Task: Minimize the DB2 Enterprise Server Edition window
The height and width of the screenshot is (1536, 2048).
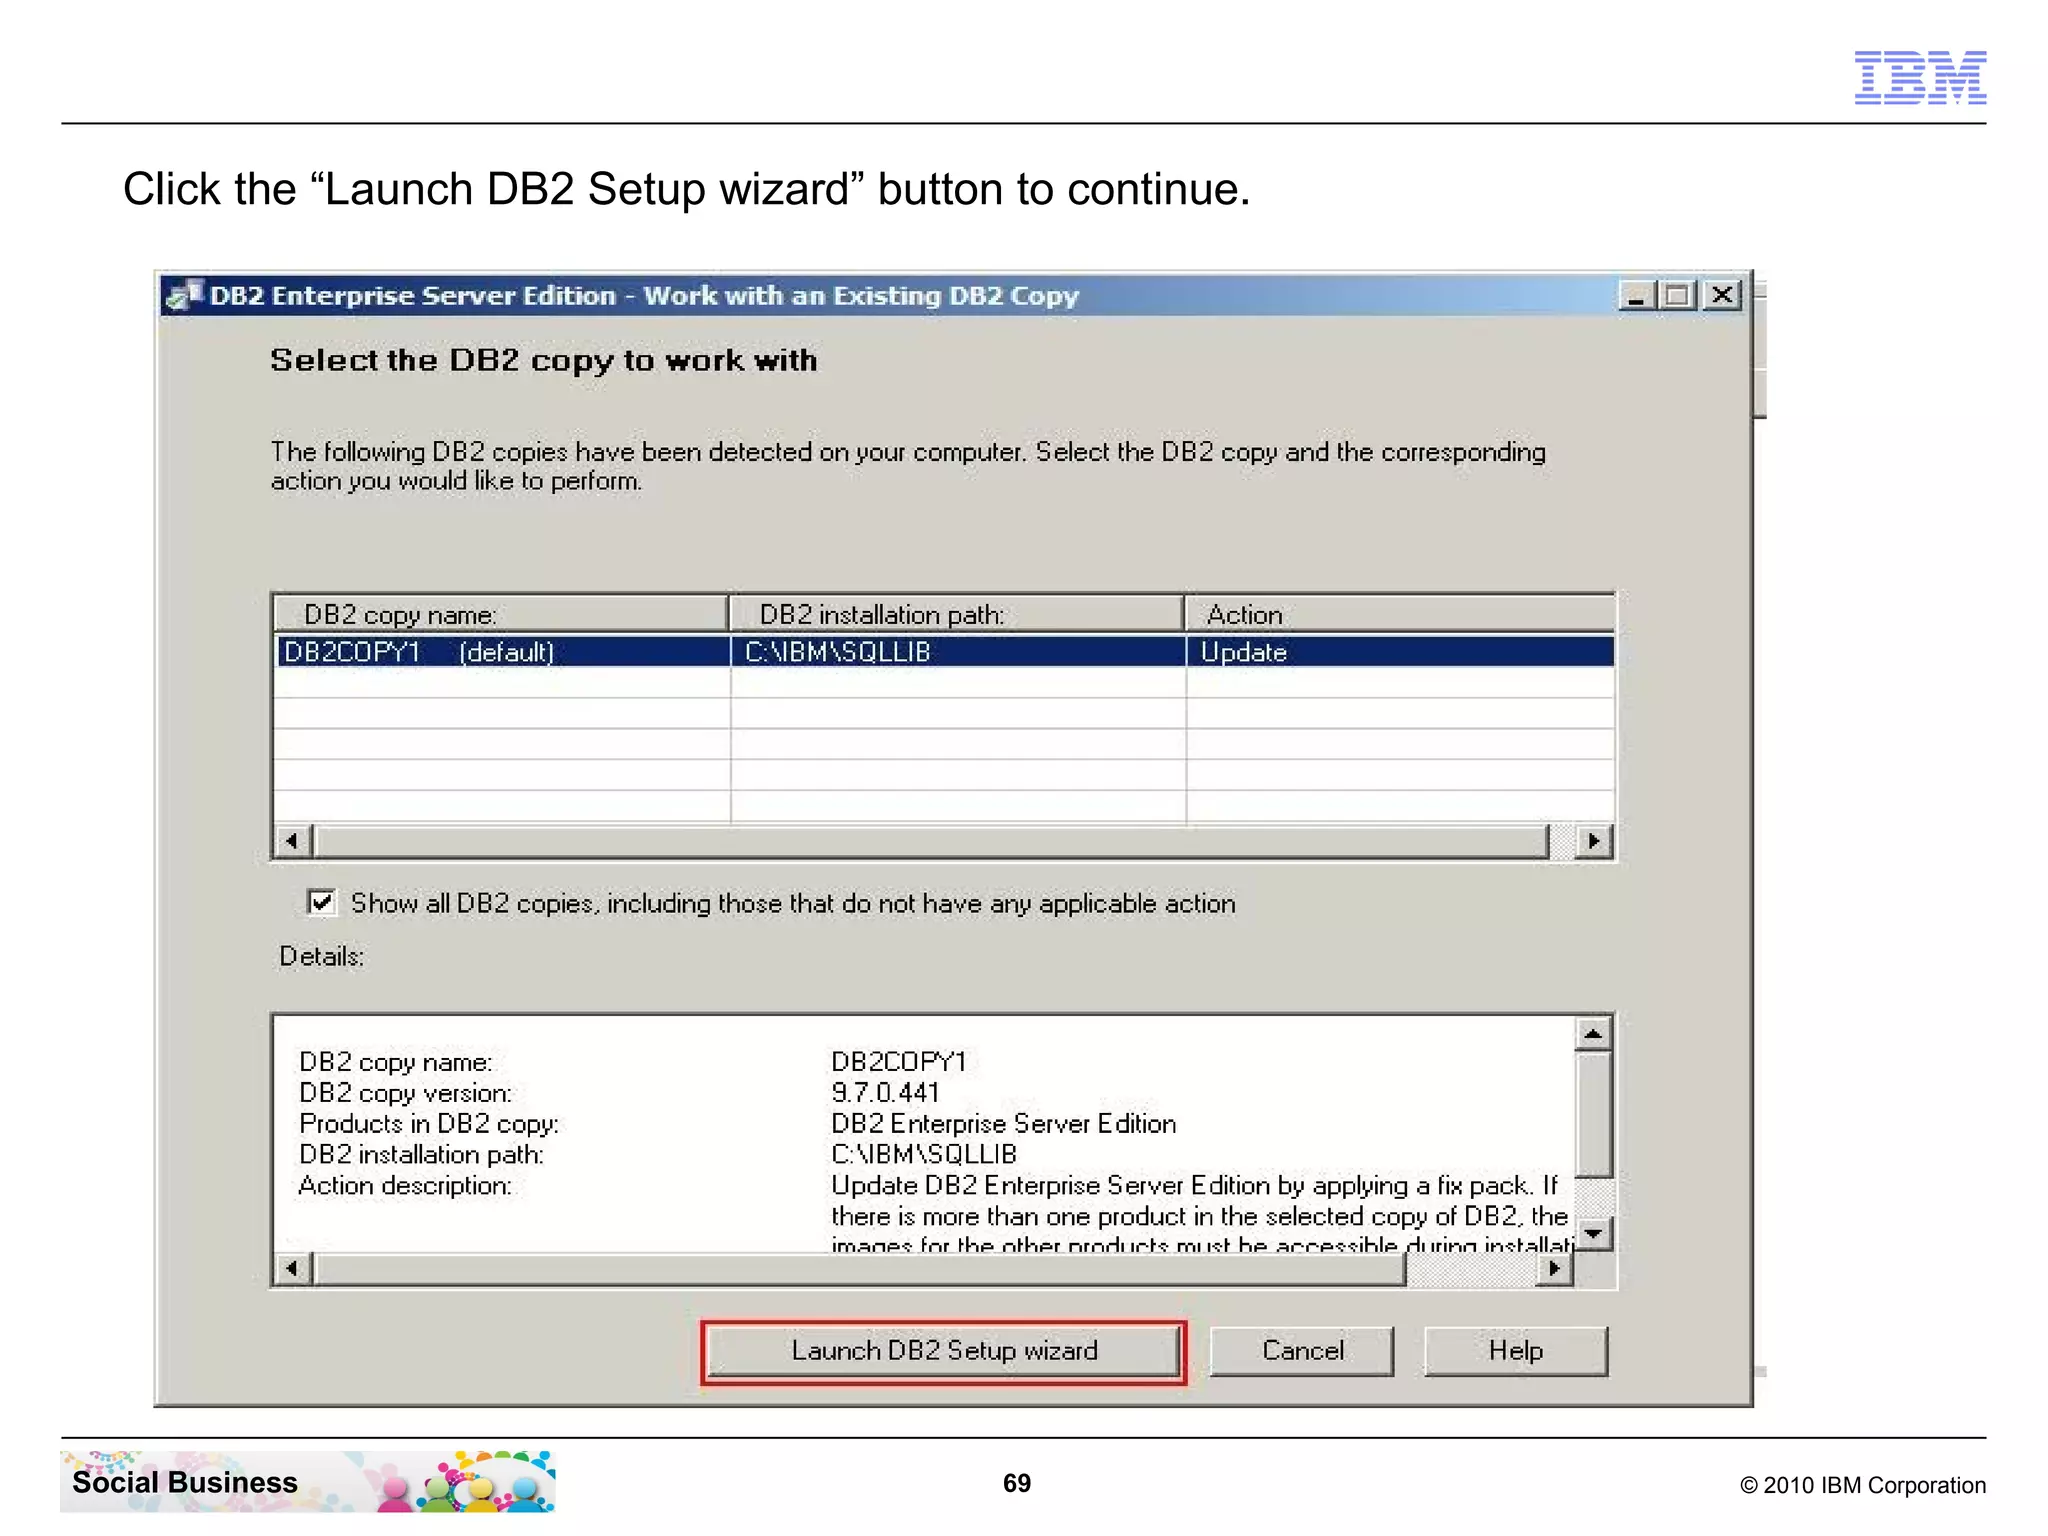Action: point(1637,296)
